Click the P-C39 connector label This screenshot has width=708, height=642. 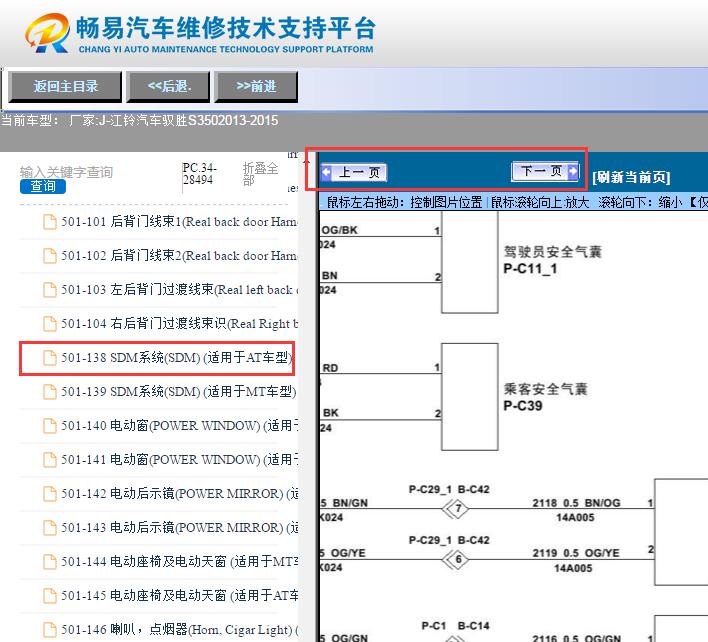(x=523, y=406)
